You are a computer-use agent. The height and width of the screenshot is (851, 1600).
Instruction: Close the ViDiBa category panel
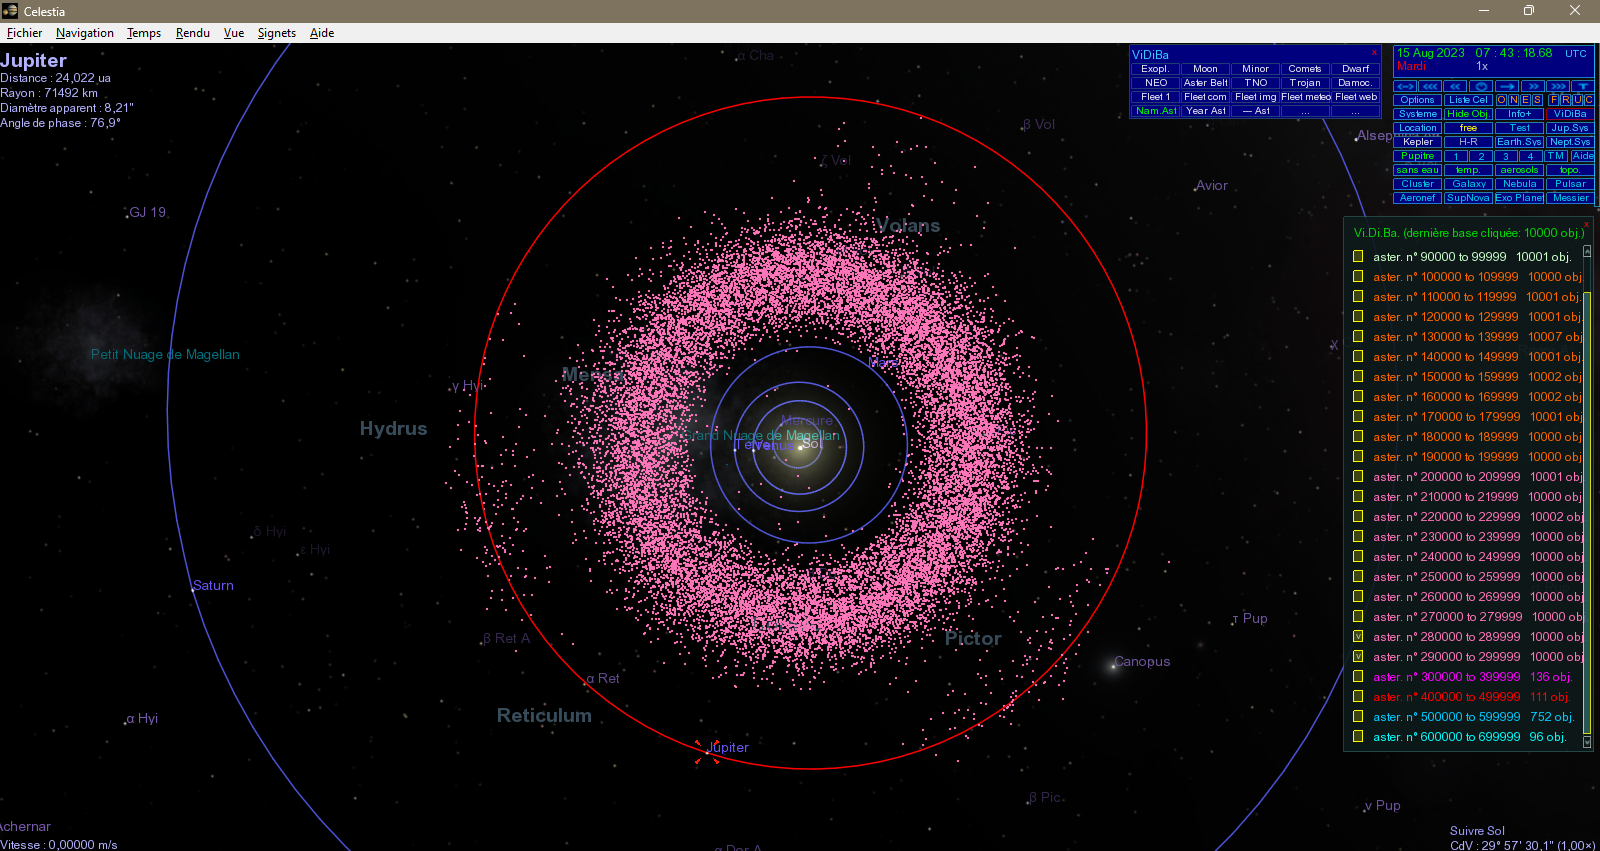click(x=1374, y=52)
